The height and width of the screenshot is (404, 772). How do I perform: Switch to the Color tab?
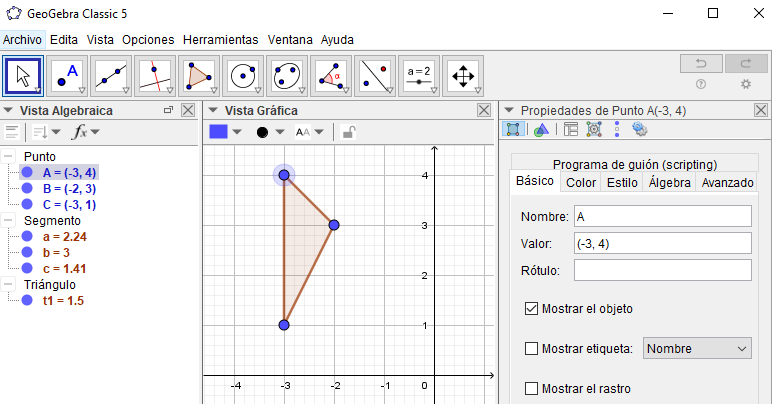tap(580, 183)
